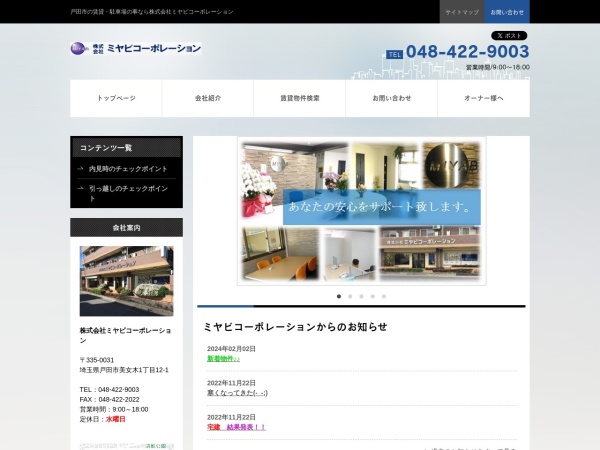
Task: Select the second slideshow dot
Action: [350, 296]
